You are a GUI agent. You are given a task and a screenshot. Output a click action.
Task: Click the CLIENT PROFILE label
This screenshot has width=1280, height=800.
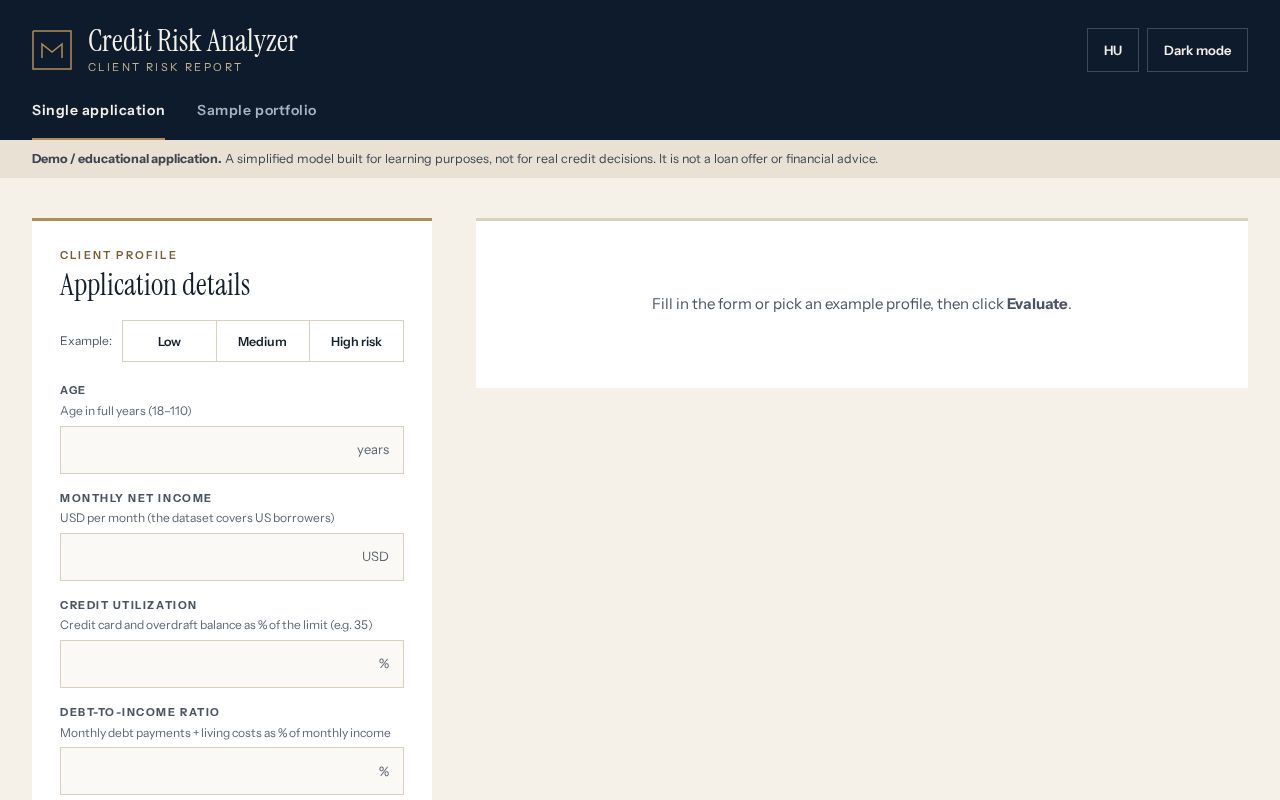(x=119, y=255)
